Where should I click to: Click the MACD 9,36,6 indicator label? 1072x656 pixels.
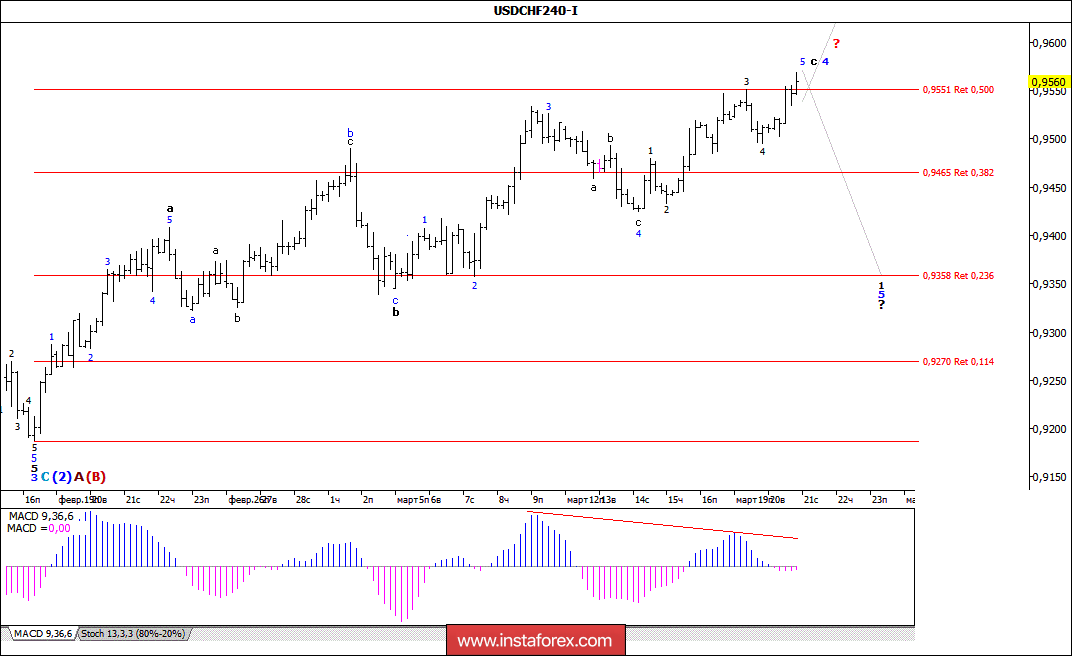tap(41, 517)
